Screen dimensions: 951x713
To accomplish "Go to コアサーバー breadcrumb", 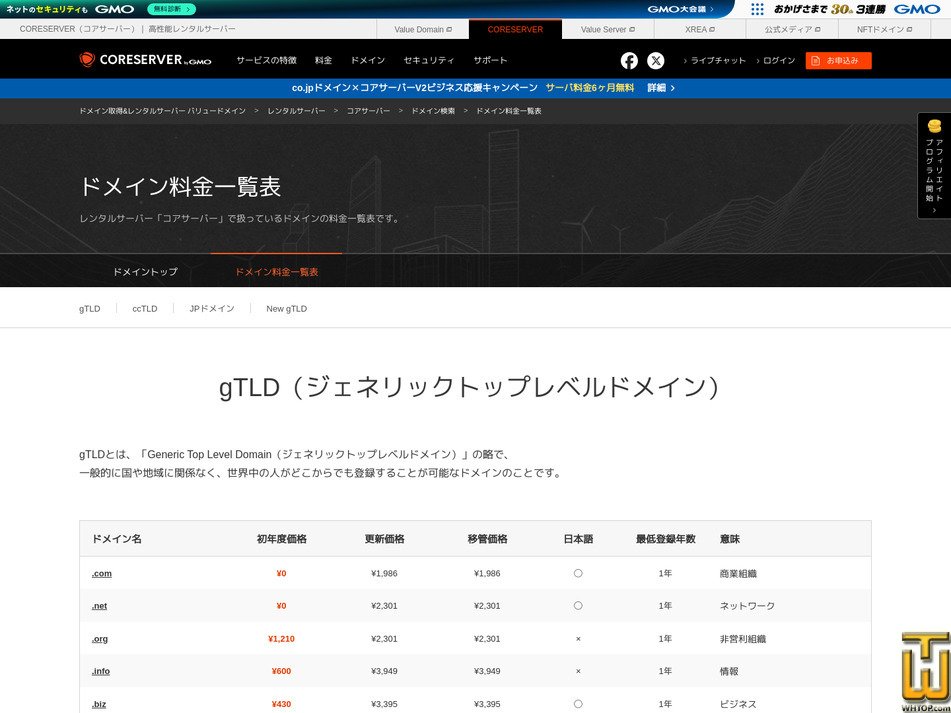I will [x=368, y=111].
